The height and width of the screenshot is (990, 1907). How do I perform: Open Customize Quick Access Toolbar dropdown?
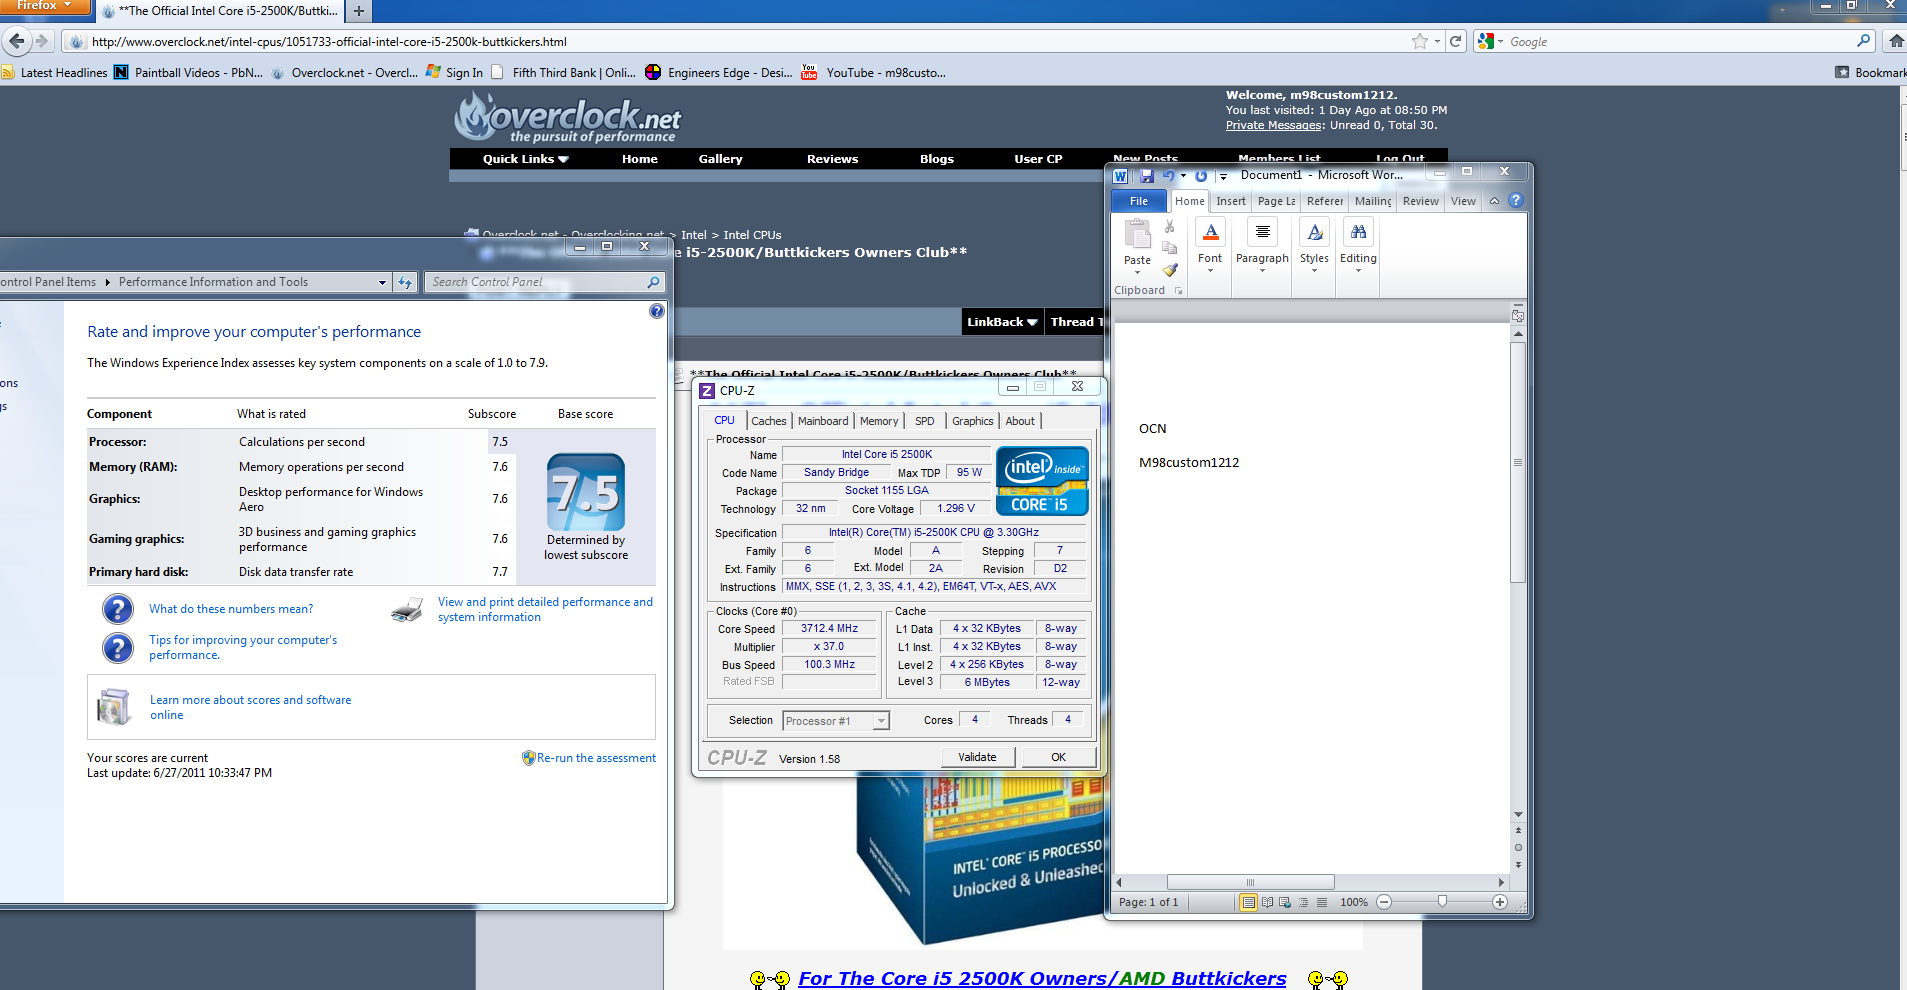(x=1222, y=176)
